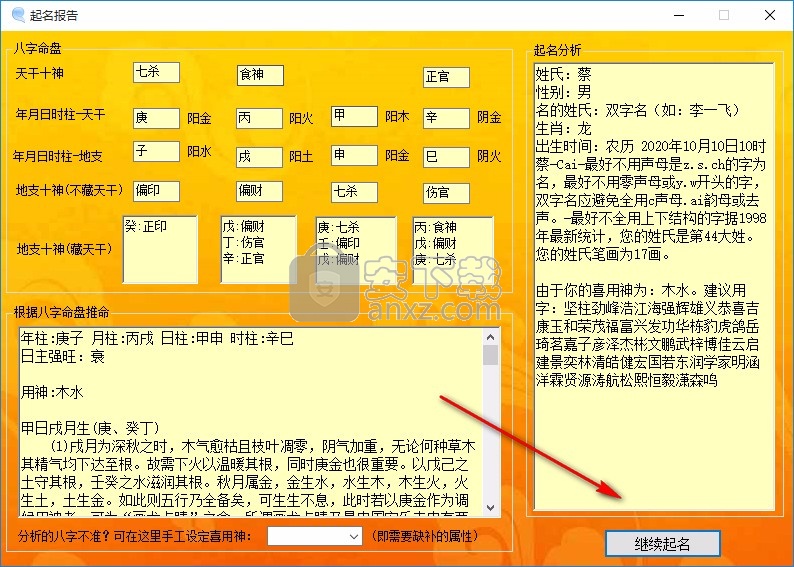Viewport: 794px width, 567px height.
Task: Click the 生肖：龙 line
Action: (563, 128)
